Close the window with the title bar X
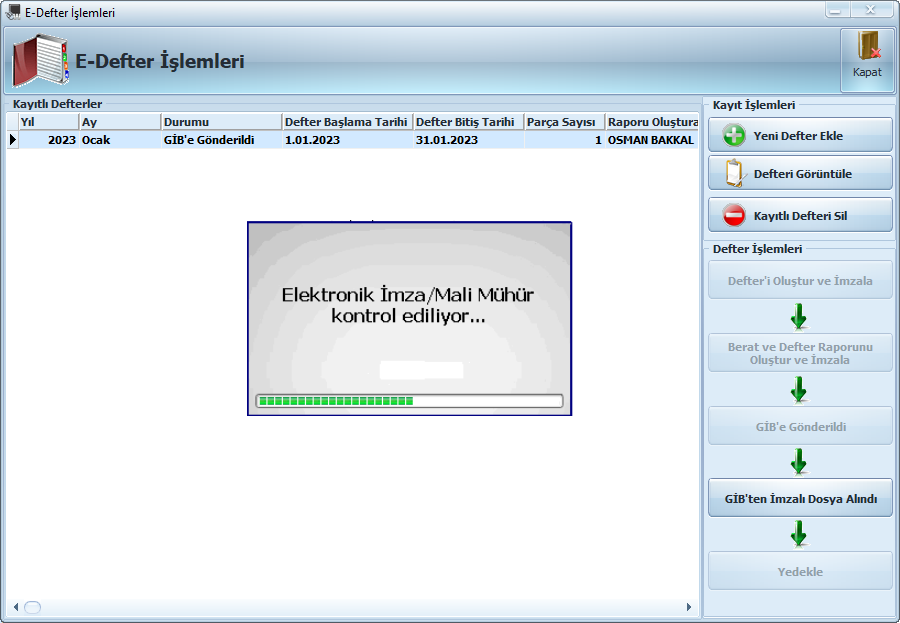This screenshot has width=900, height=623. tap(871, 10)
